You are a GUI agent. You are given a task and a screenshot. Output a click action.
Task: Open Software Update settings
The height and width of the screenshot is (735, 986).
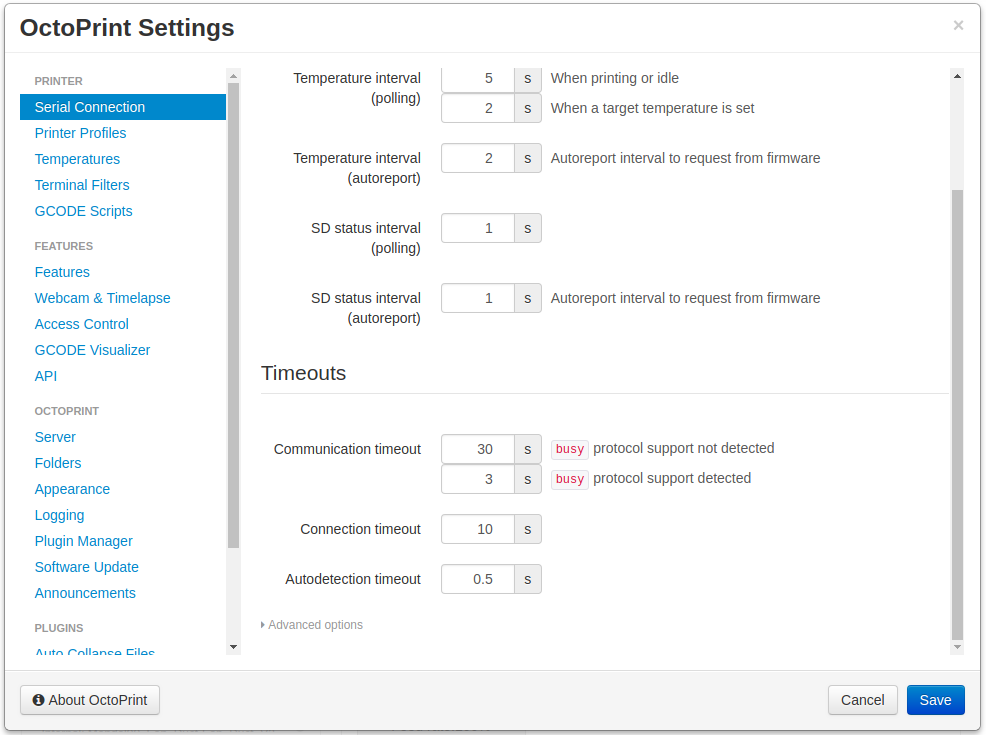click(x=86, y=566)
